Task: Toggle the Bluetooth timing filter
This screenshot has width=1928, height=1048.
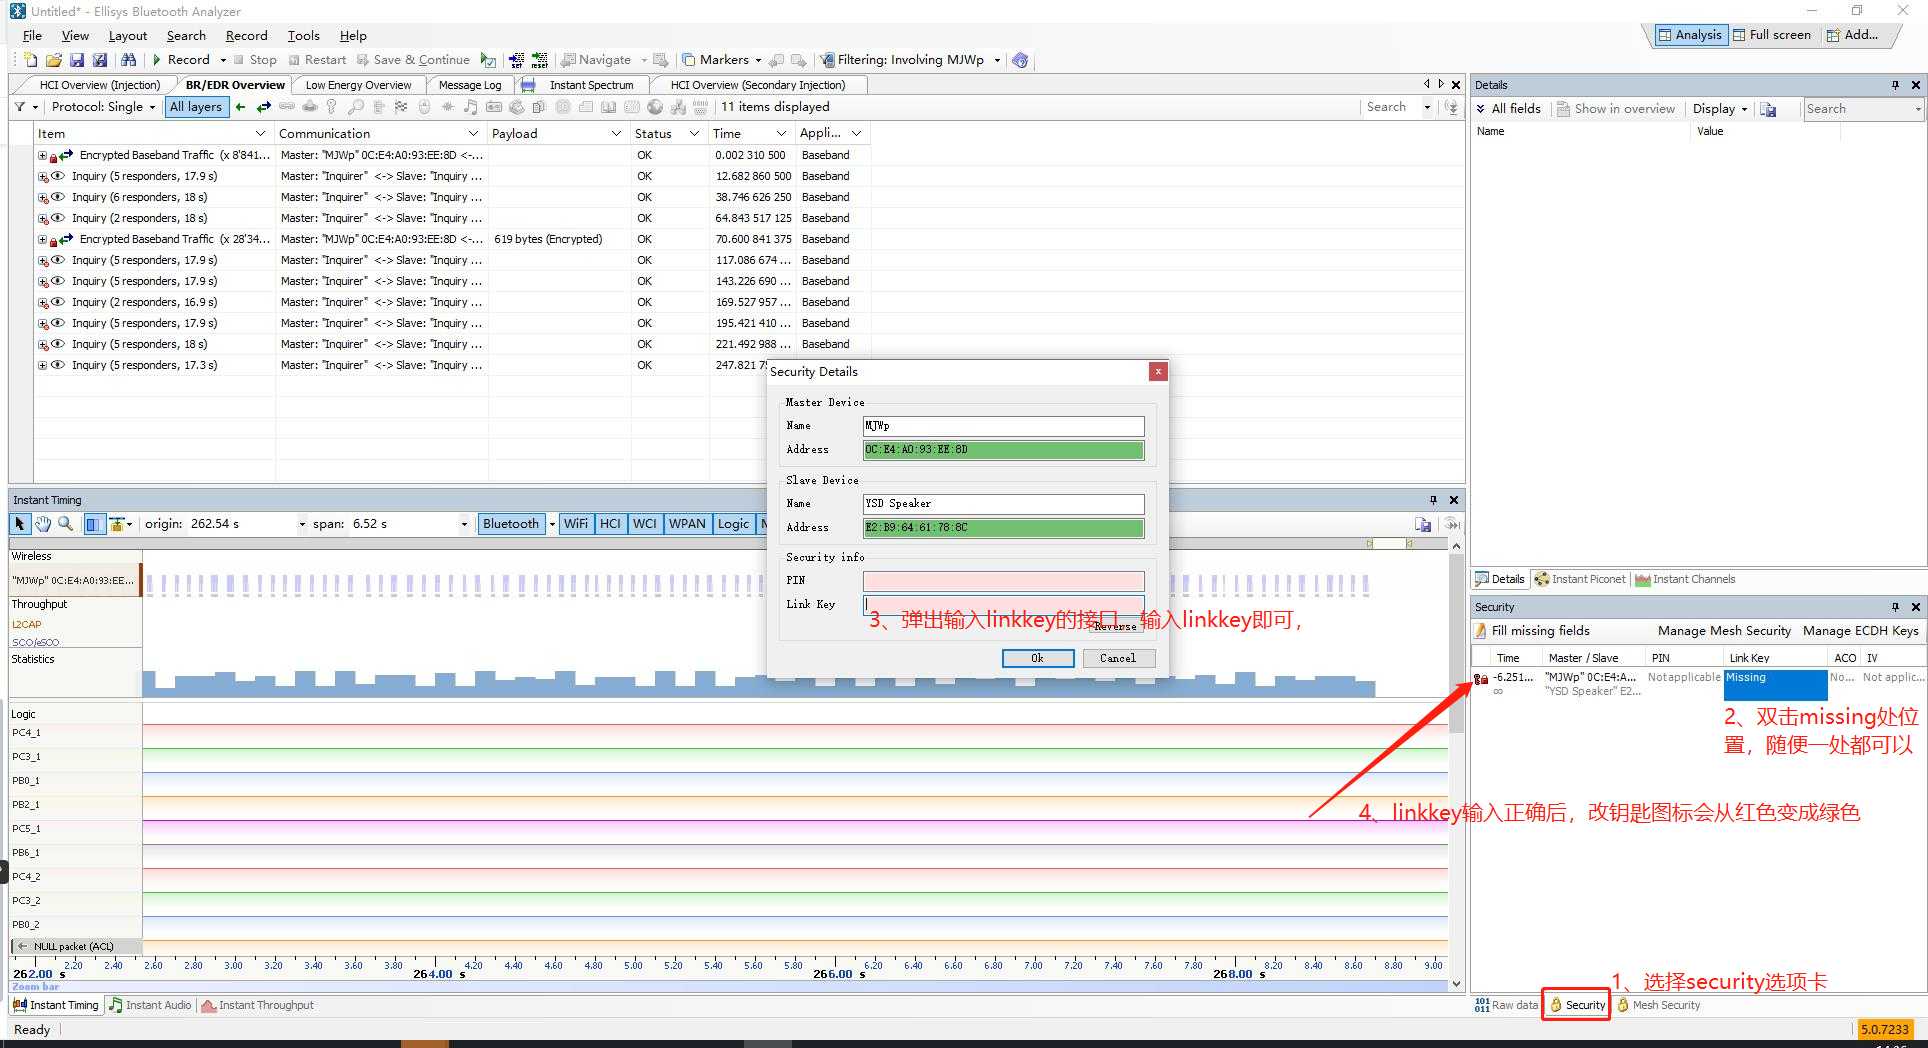Action: (x=511, y=524)
